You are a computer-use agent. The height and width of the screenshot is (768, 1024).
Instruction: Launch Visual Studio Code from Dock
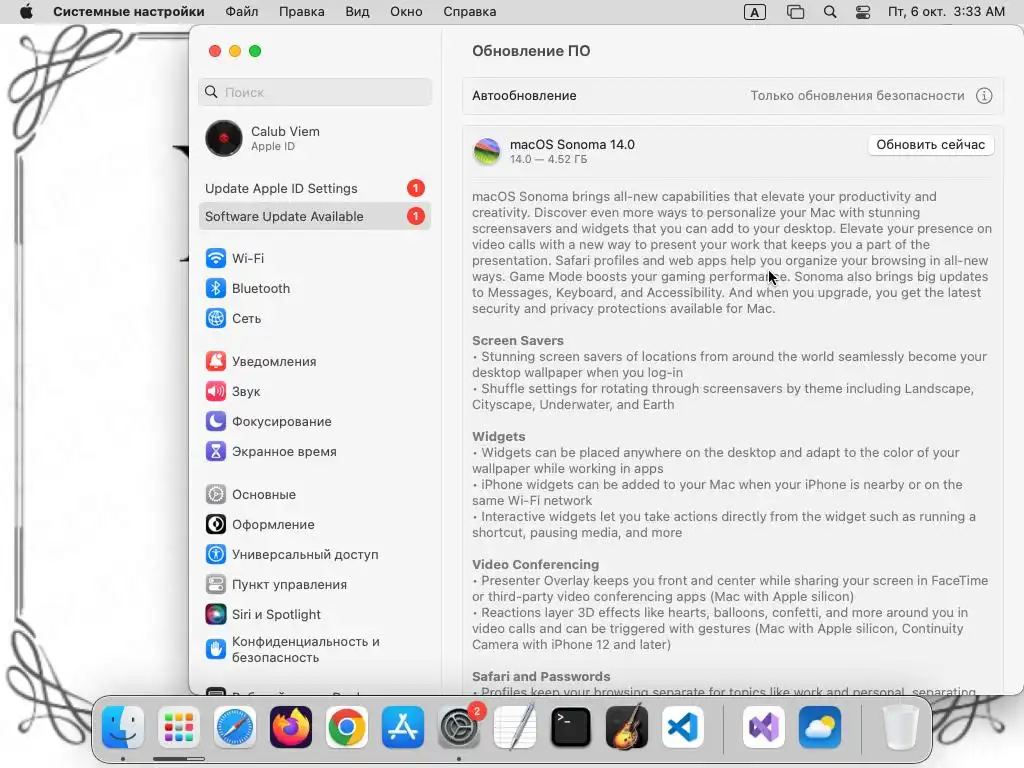(x=682, y=727)
